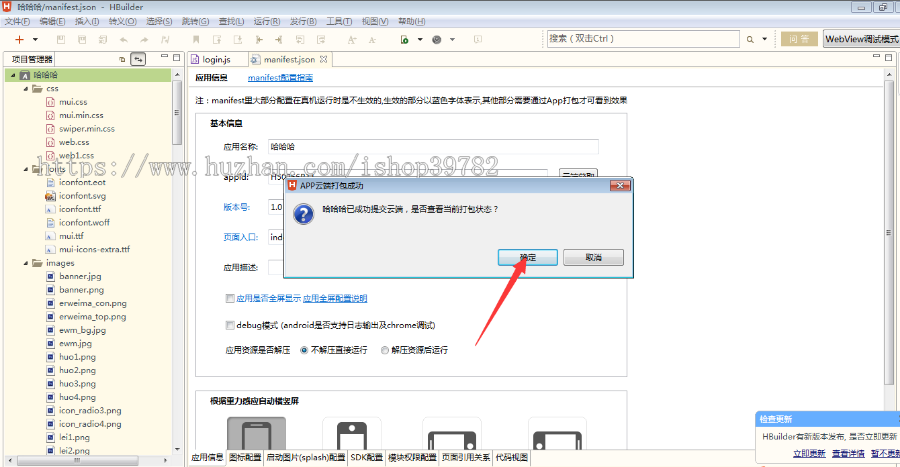Open the 运行(R) menu

pos(267,21)
